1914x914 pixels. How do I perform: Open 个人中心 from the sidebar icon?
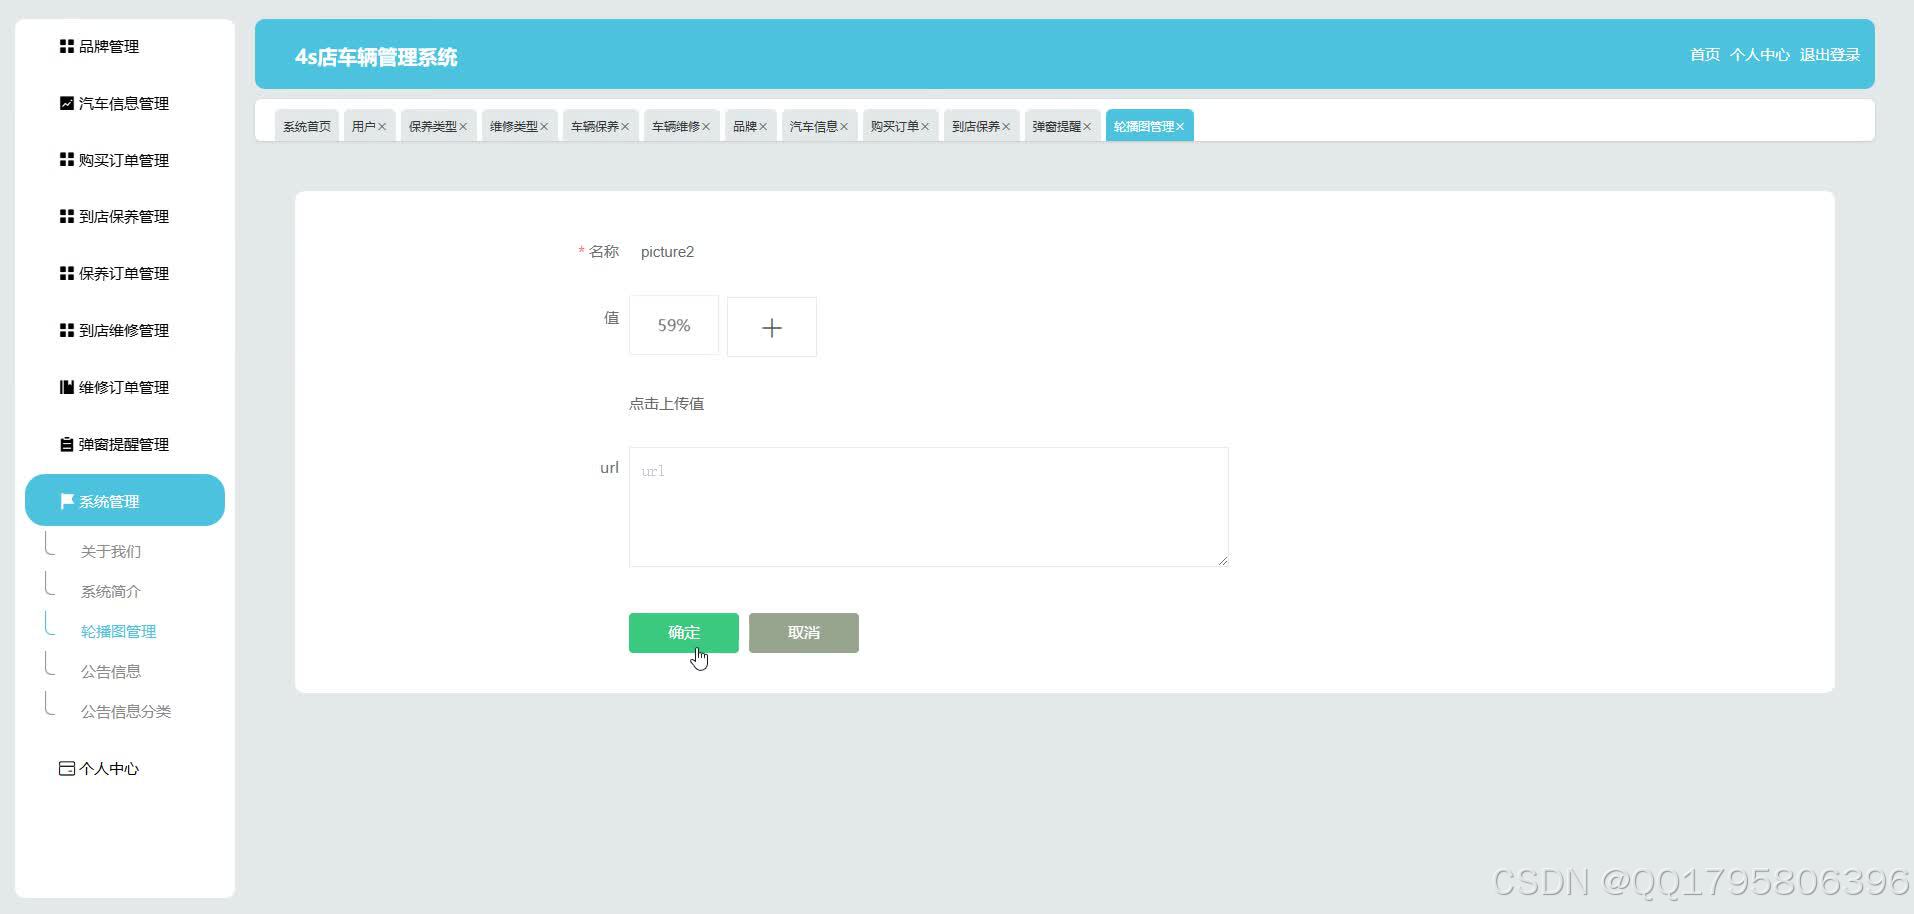(65, 768)
